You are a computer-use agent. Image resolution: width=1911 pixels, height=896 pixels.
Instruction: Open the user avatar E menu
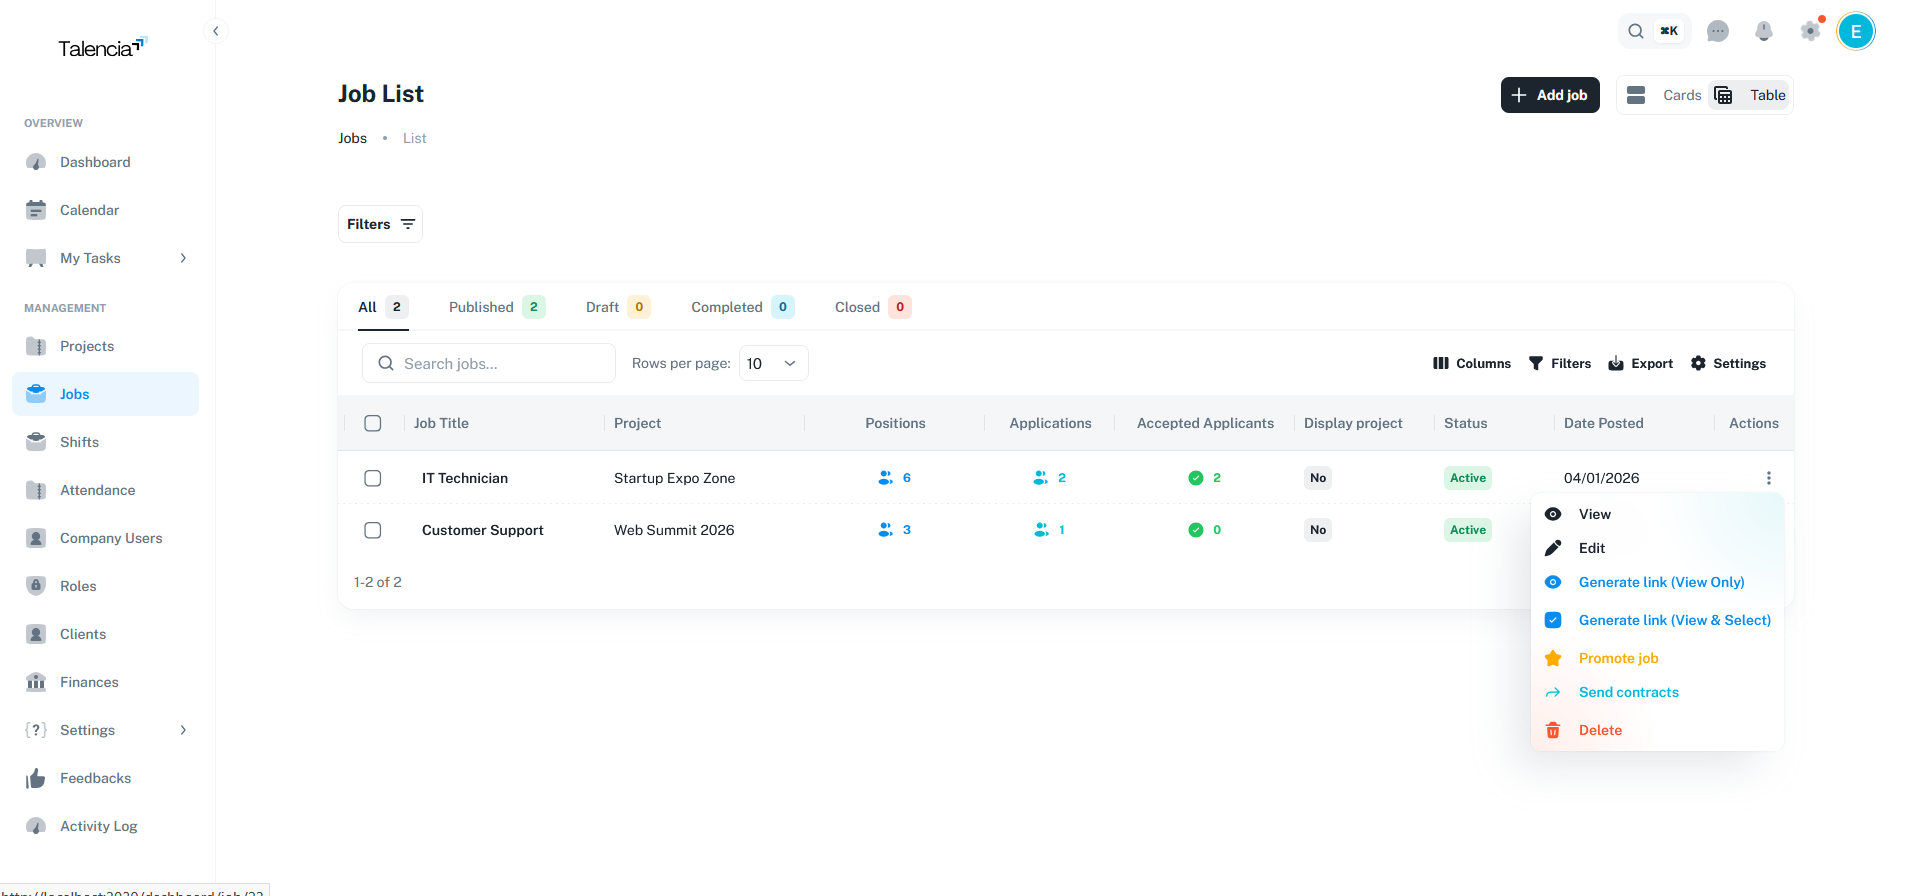click(x=1856, y=31)
